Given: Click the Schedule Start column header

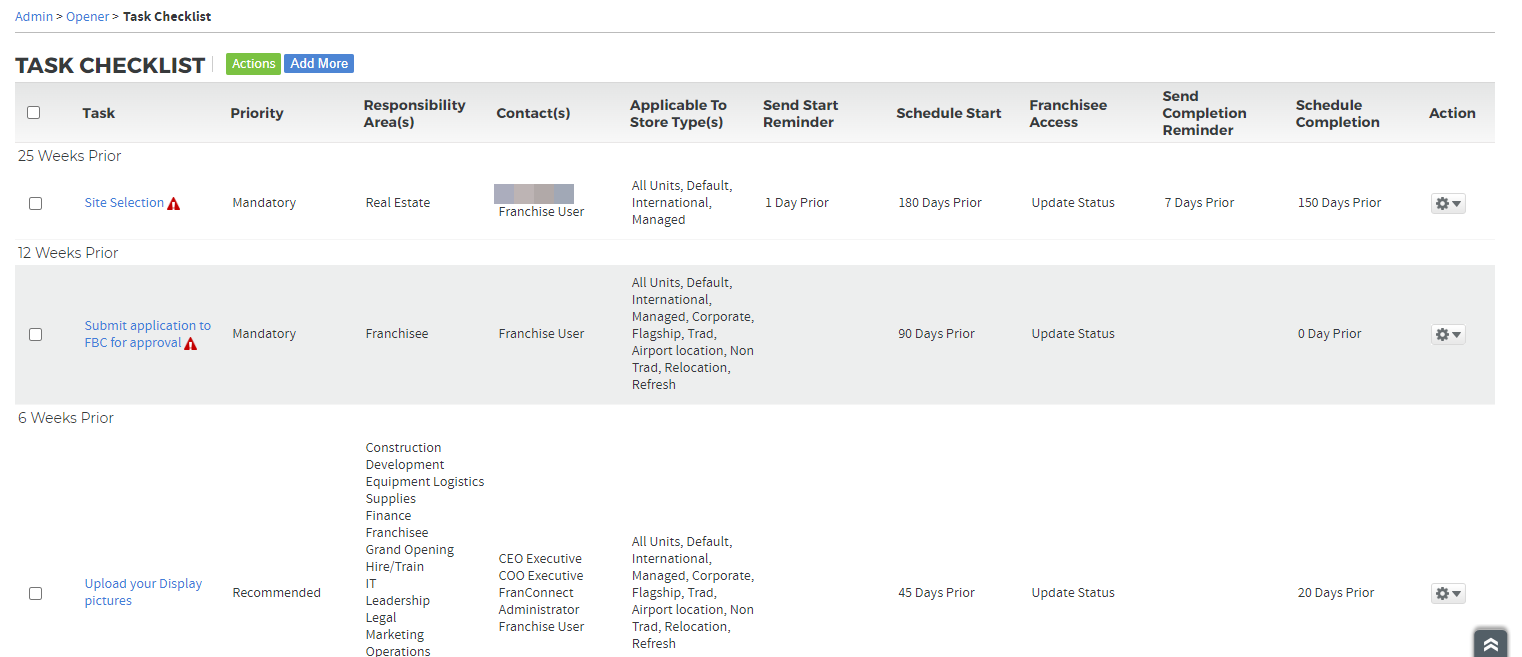Looking at the screenshot, I should [948, 113].
